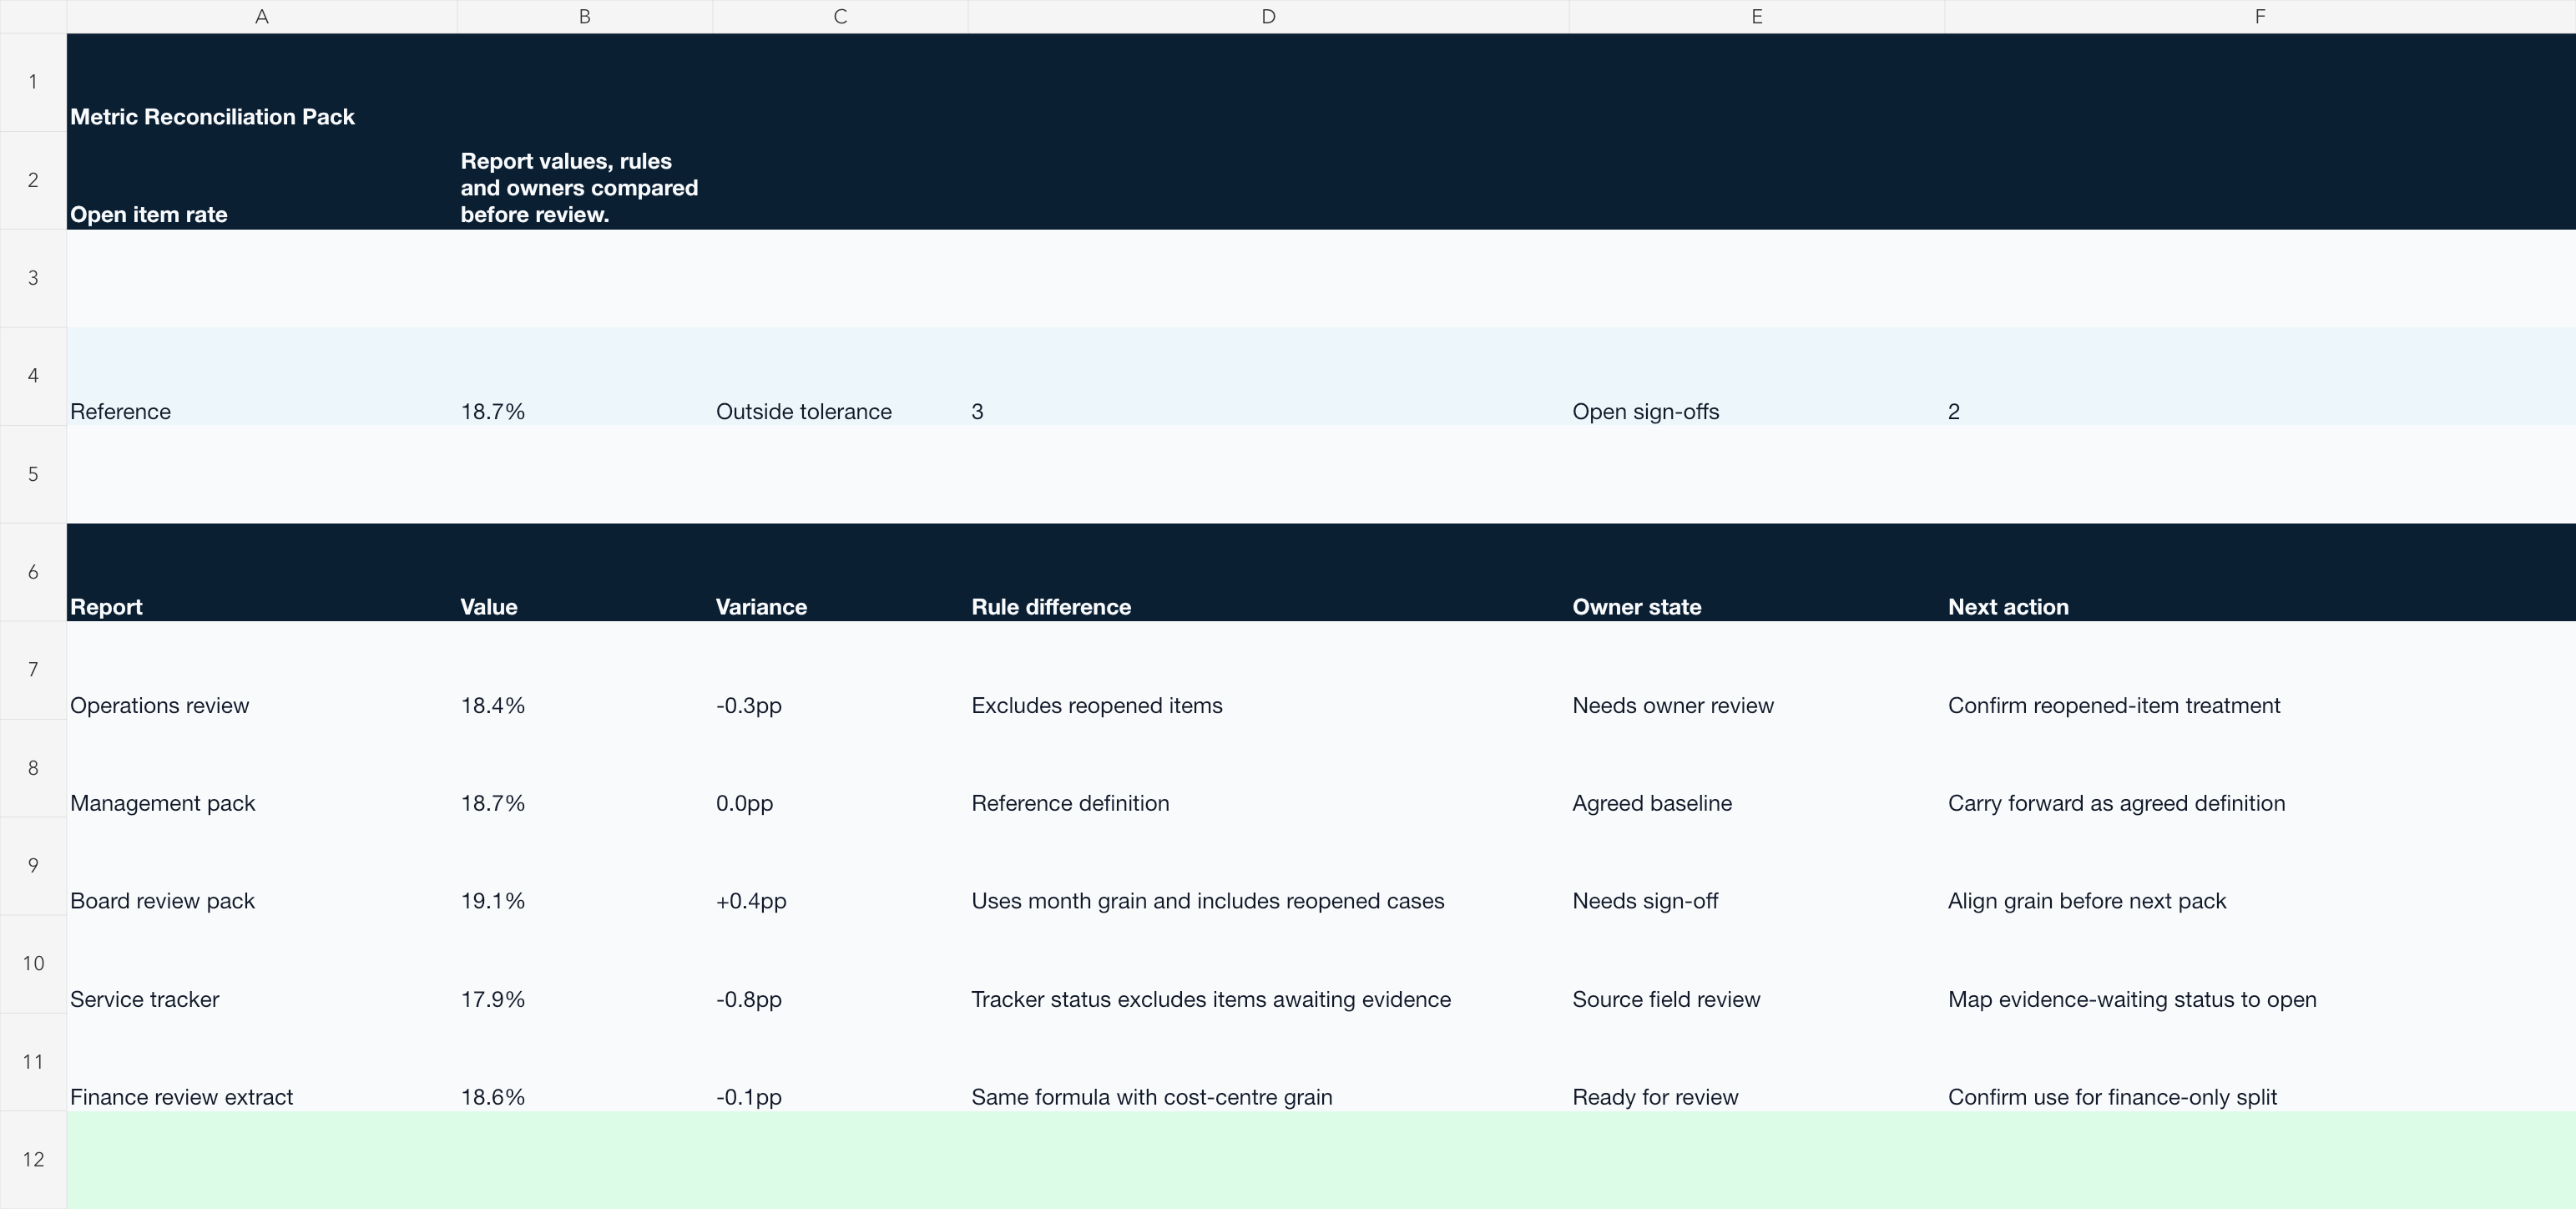The height and width of the screenshot is (1209, 2576).
Task: Select the Management pack cell
Action: 262,768
